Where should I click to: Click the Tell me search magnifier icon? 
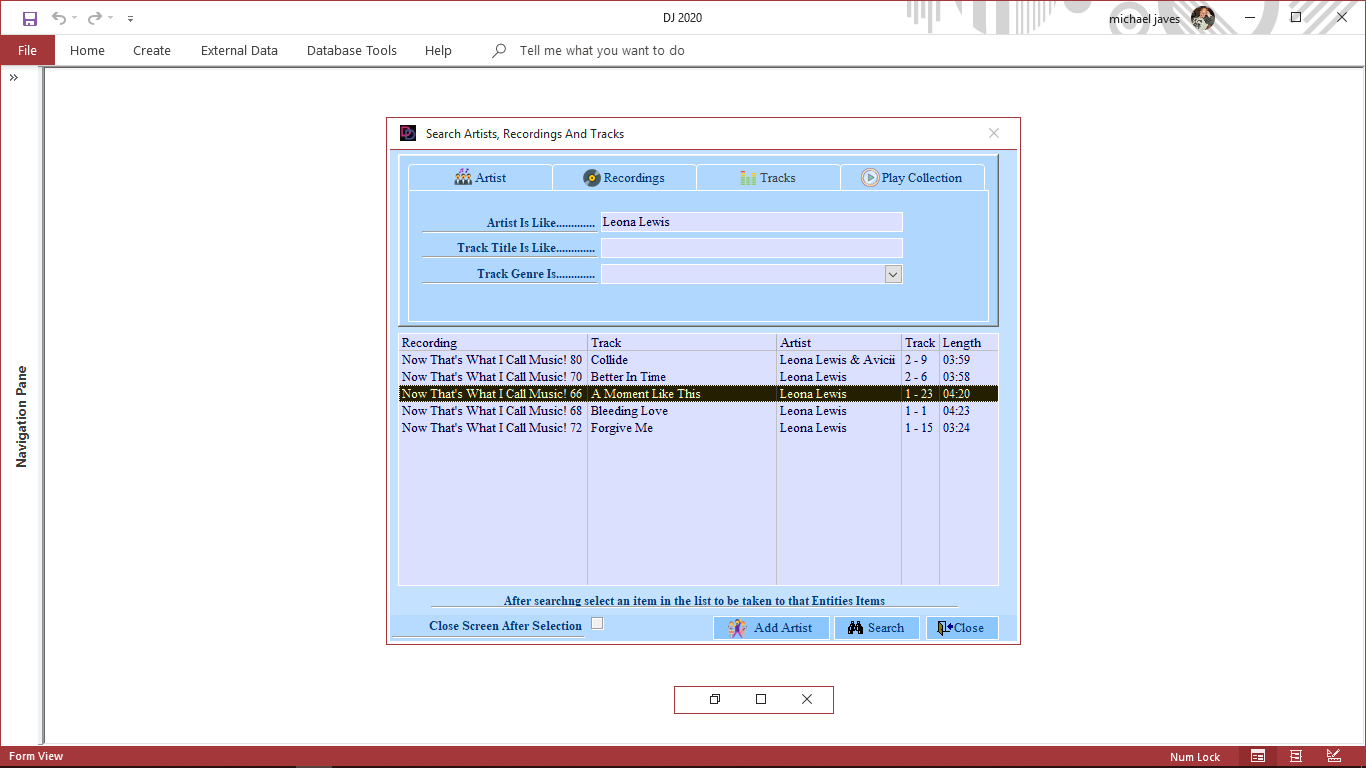pyautogui.click(x=499, y=50)
